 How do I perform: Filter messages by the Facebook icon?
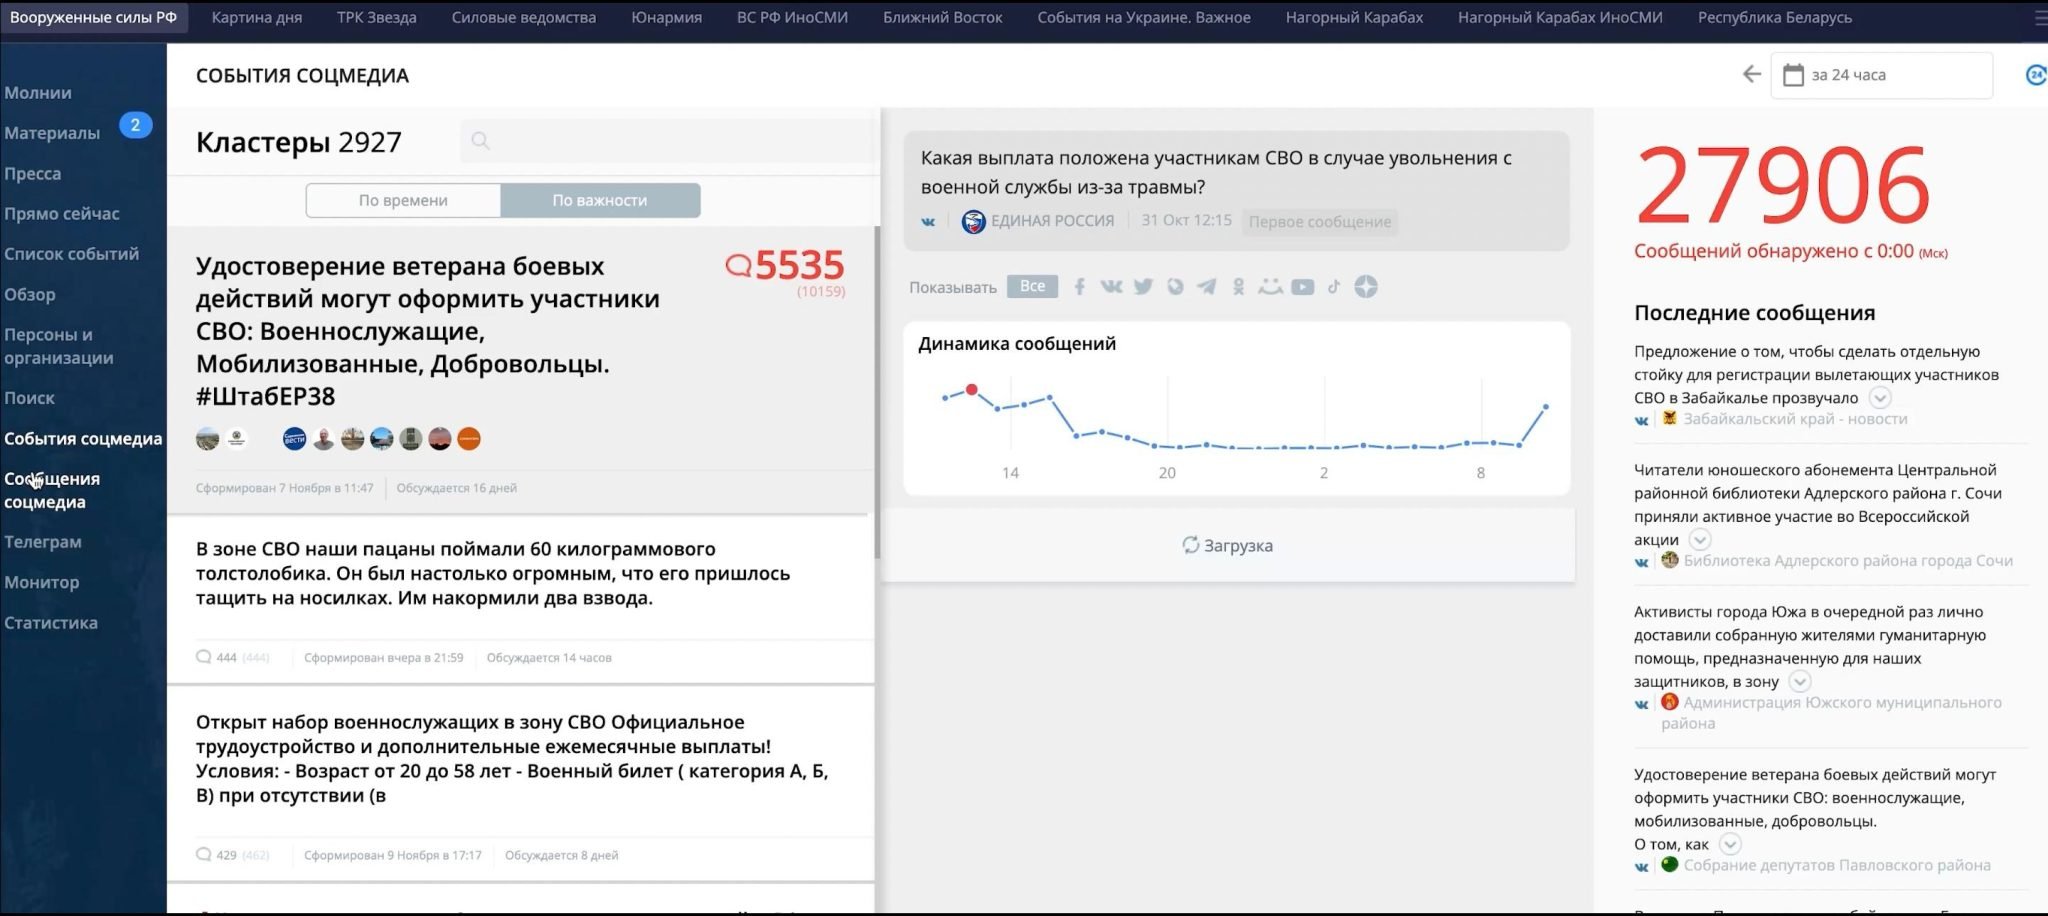pyautogui.click(x=1080, y=287)
